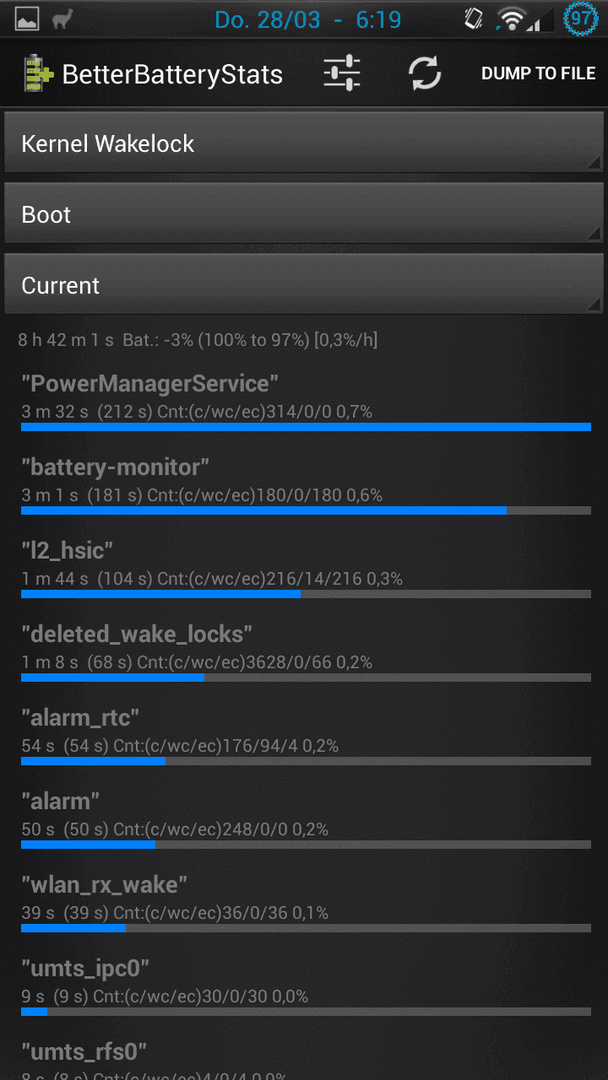
Task: Open the Current reference dropdown
Action: (304, 284)
